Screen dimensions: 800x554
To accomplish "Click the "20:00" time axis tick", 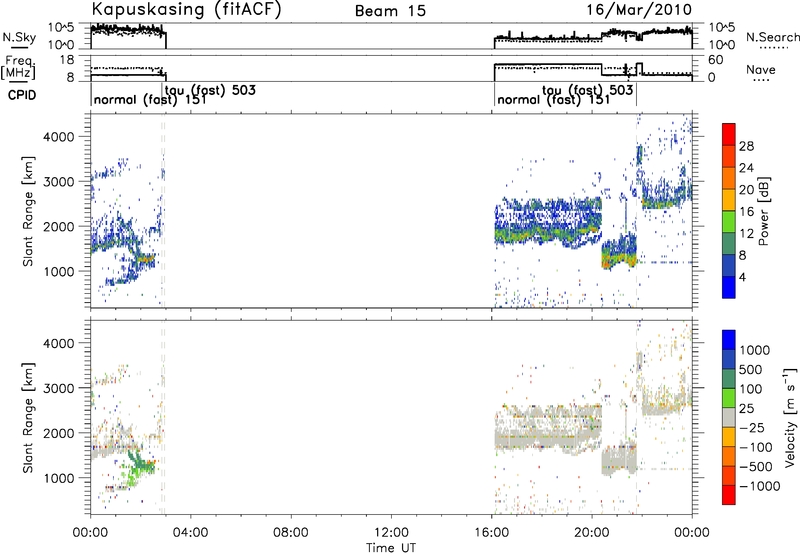I will click(x=592, y=533).
